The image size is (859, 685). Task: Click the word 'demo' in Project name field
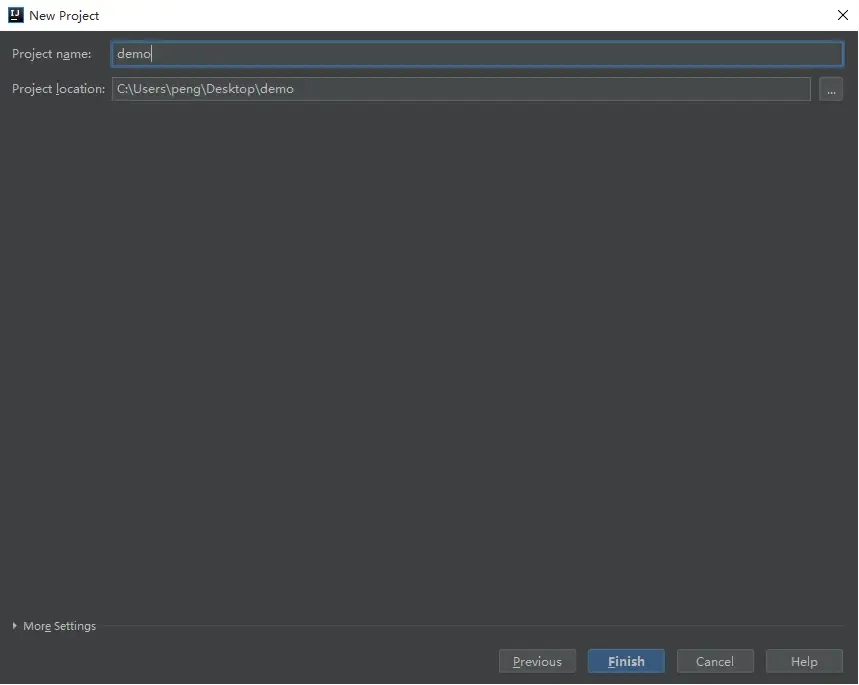[133, 54]
